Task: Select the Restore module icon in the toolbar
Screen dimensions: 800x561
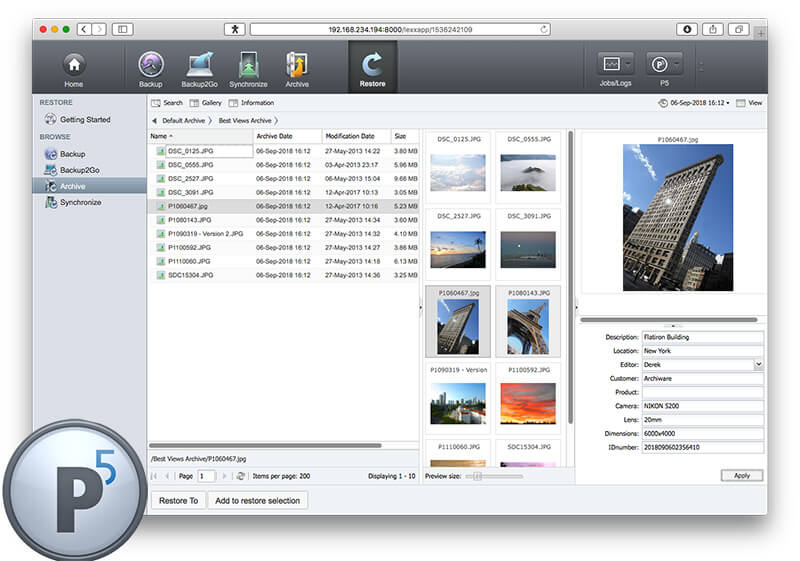Action: [372, 65]
